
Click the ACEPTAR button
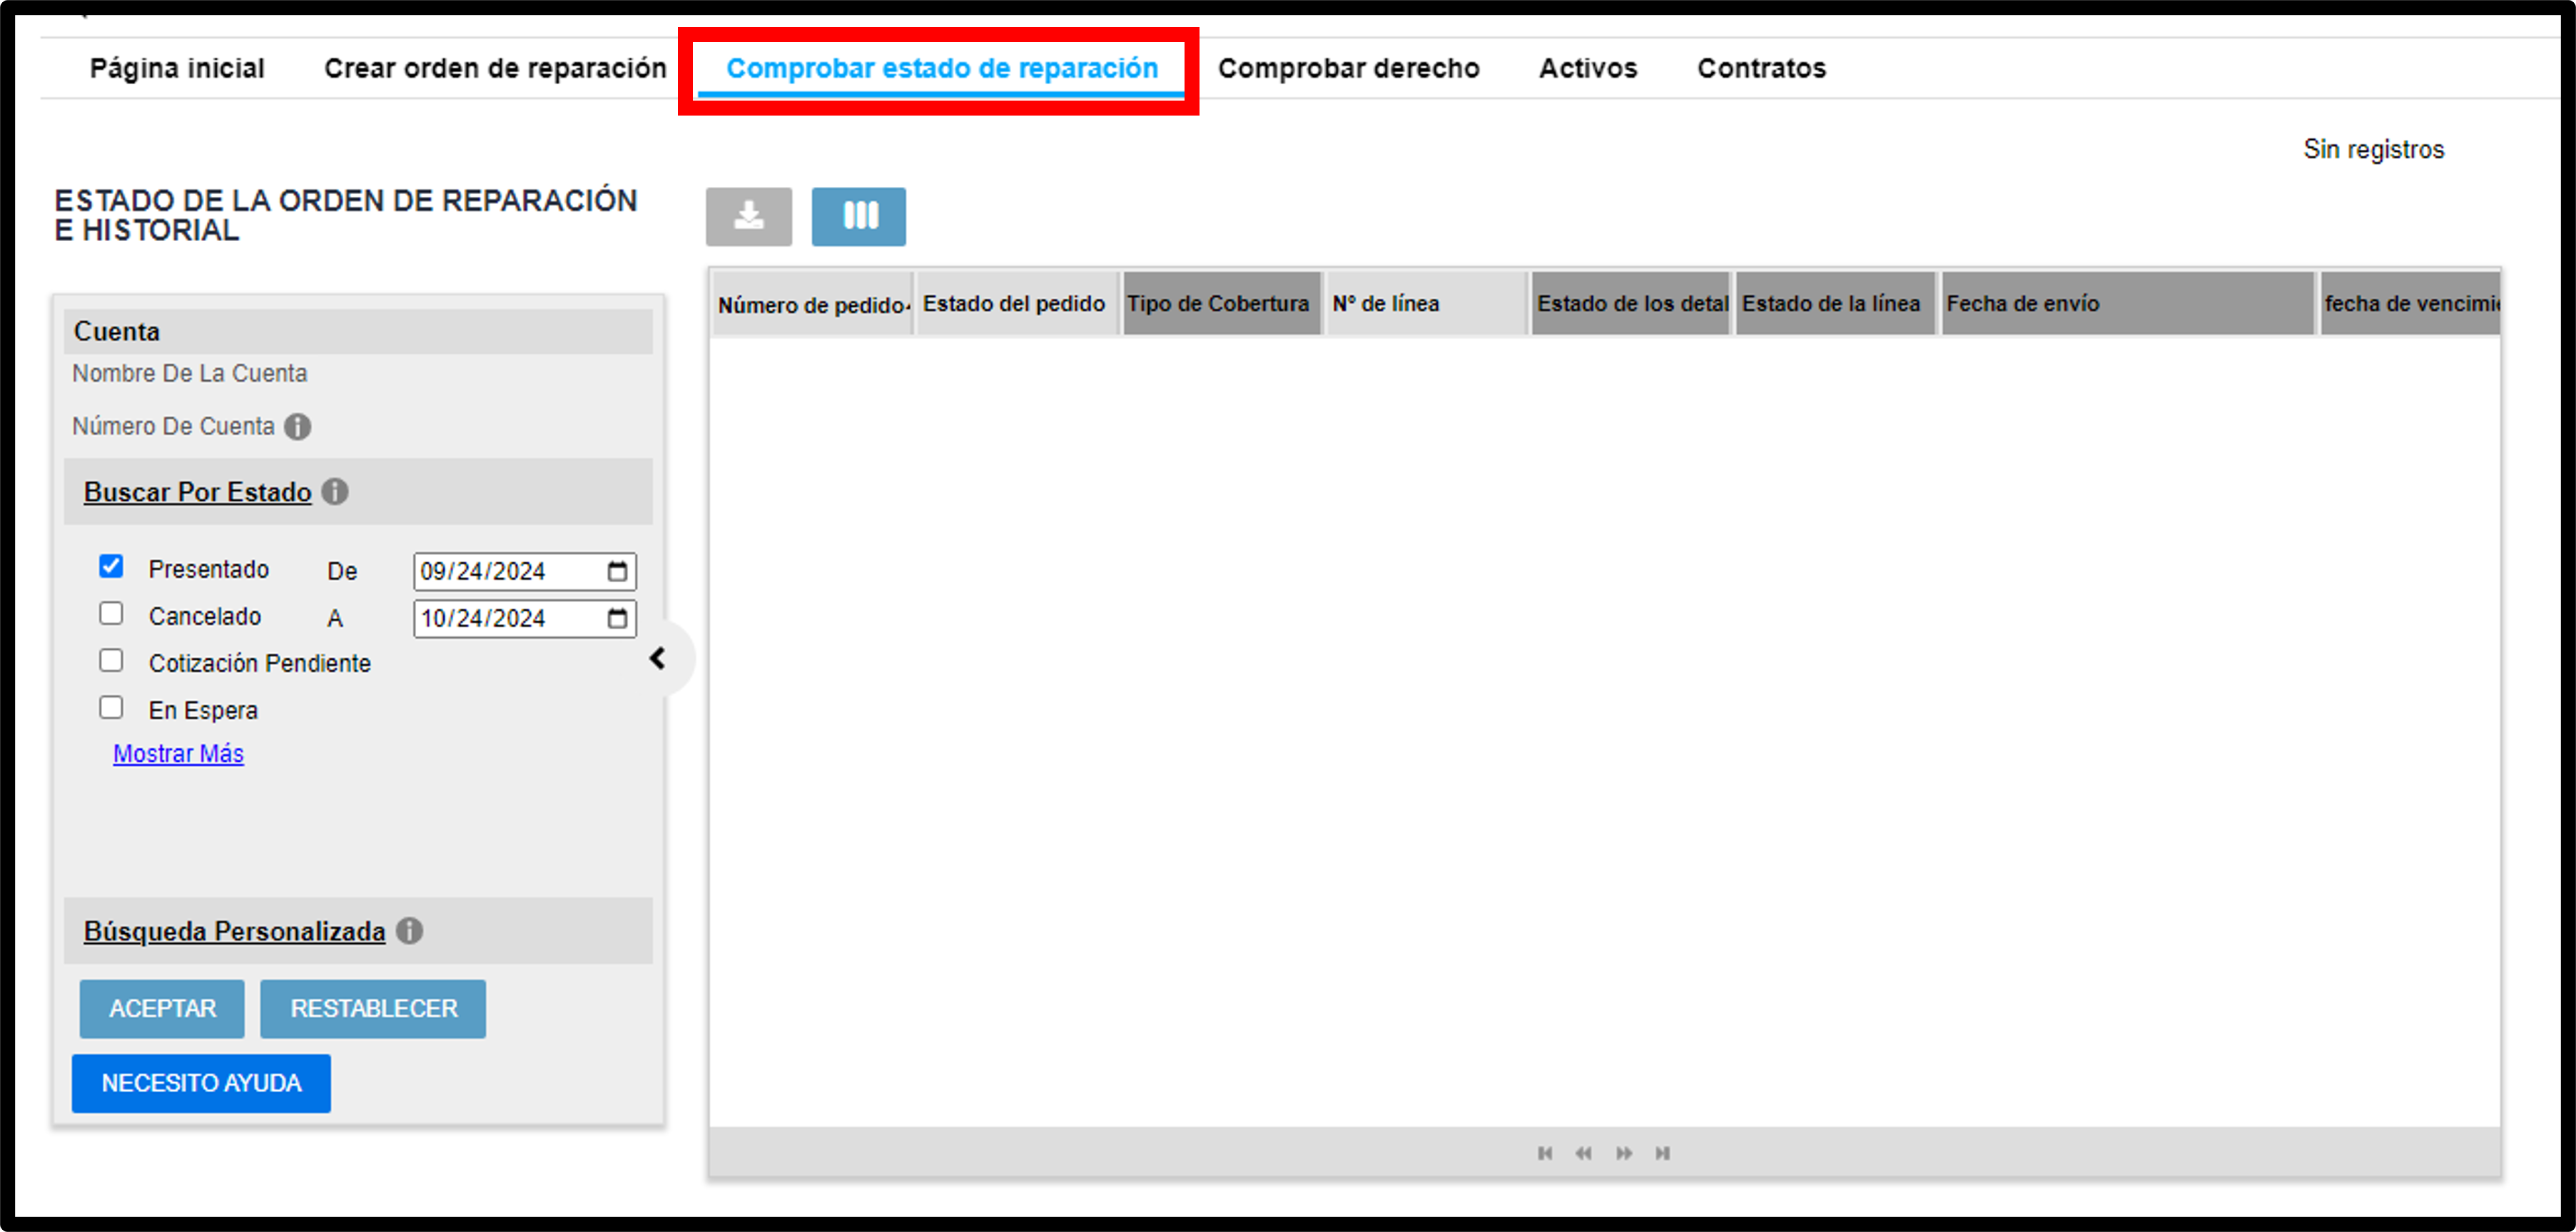pos(162,1009)
